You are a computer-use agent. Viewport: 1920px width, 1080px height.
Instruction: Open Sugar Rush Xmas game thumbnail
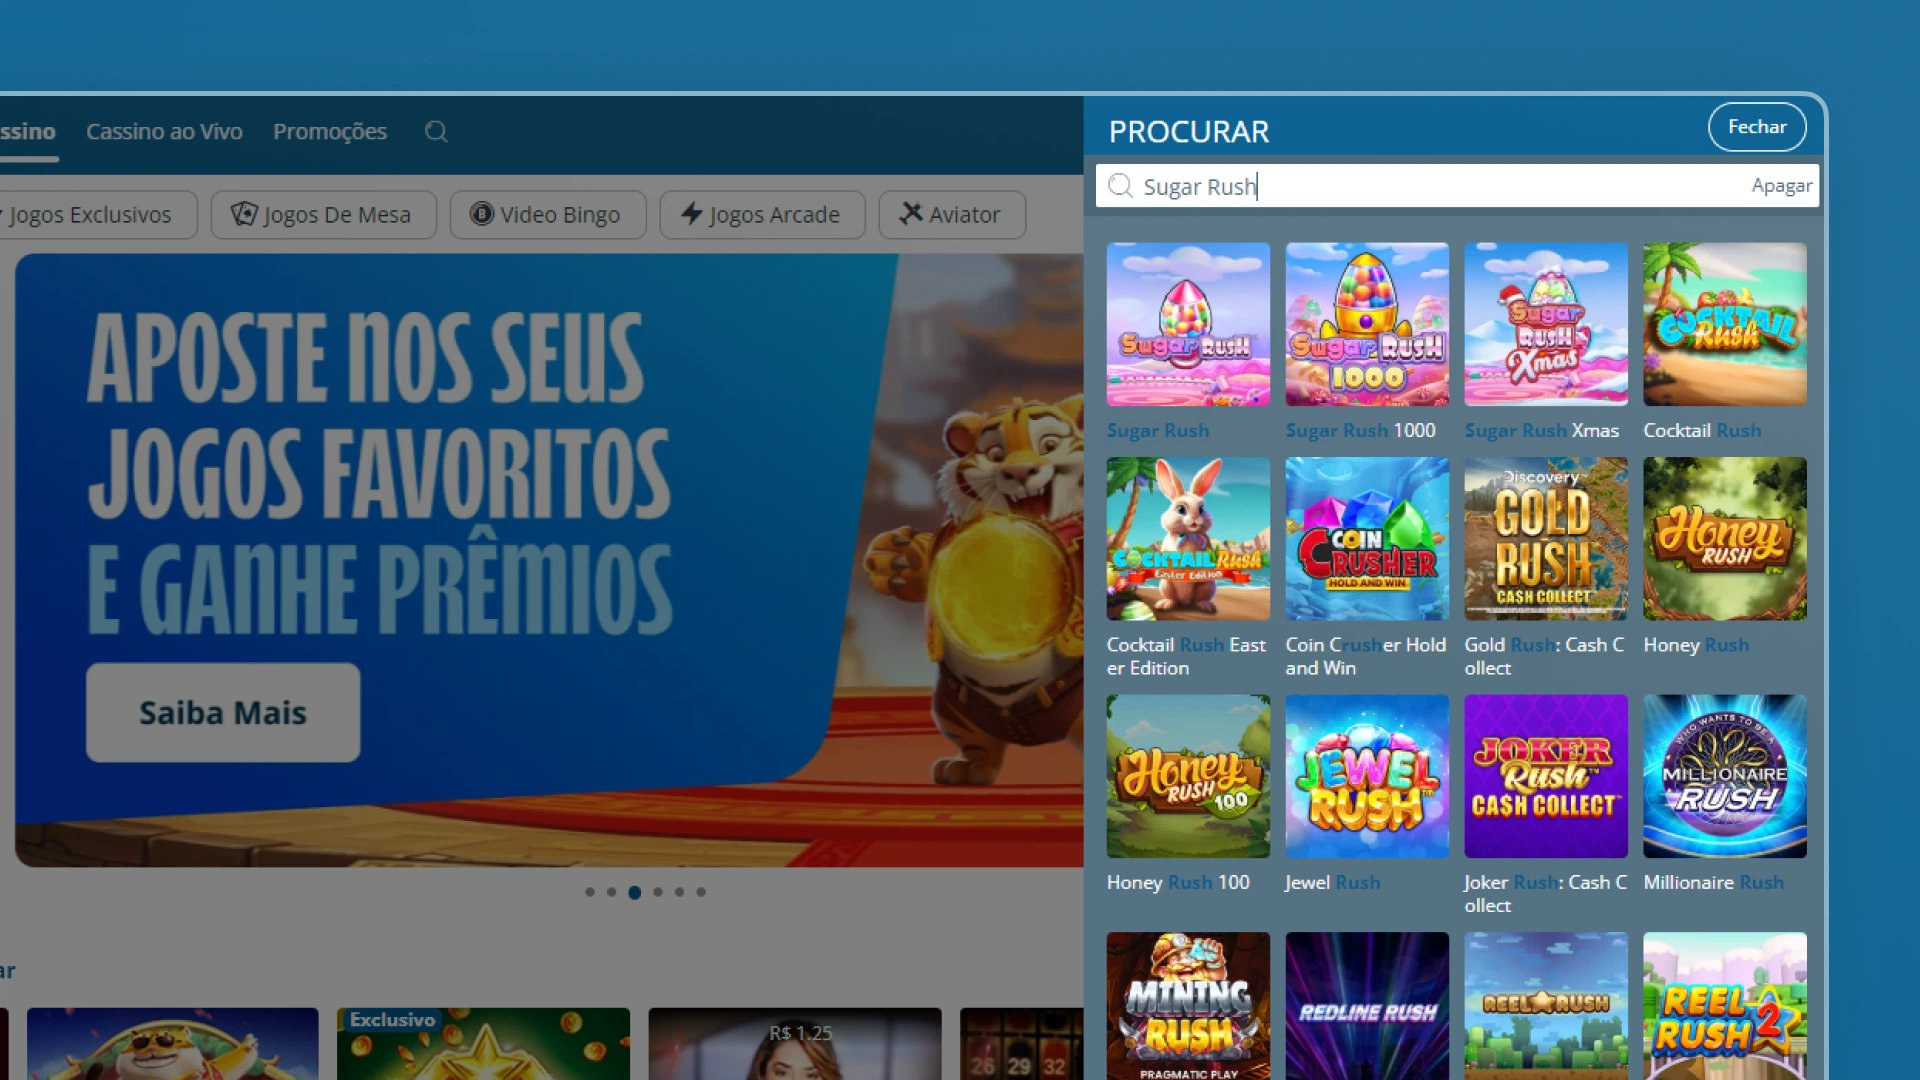pos(1546,324)
